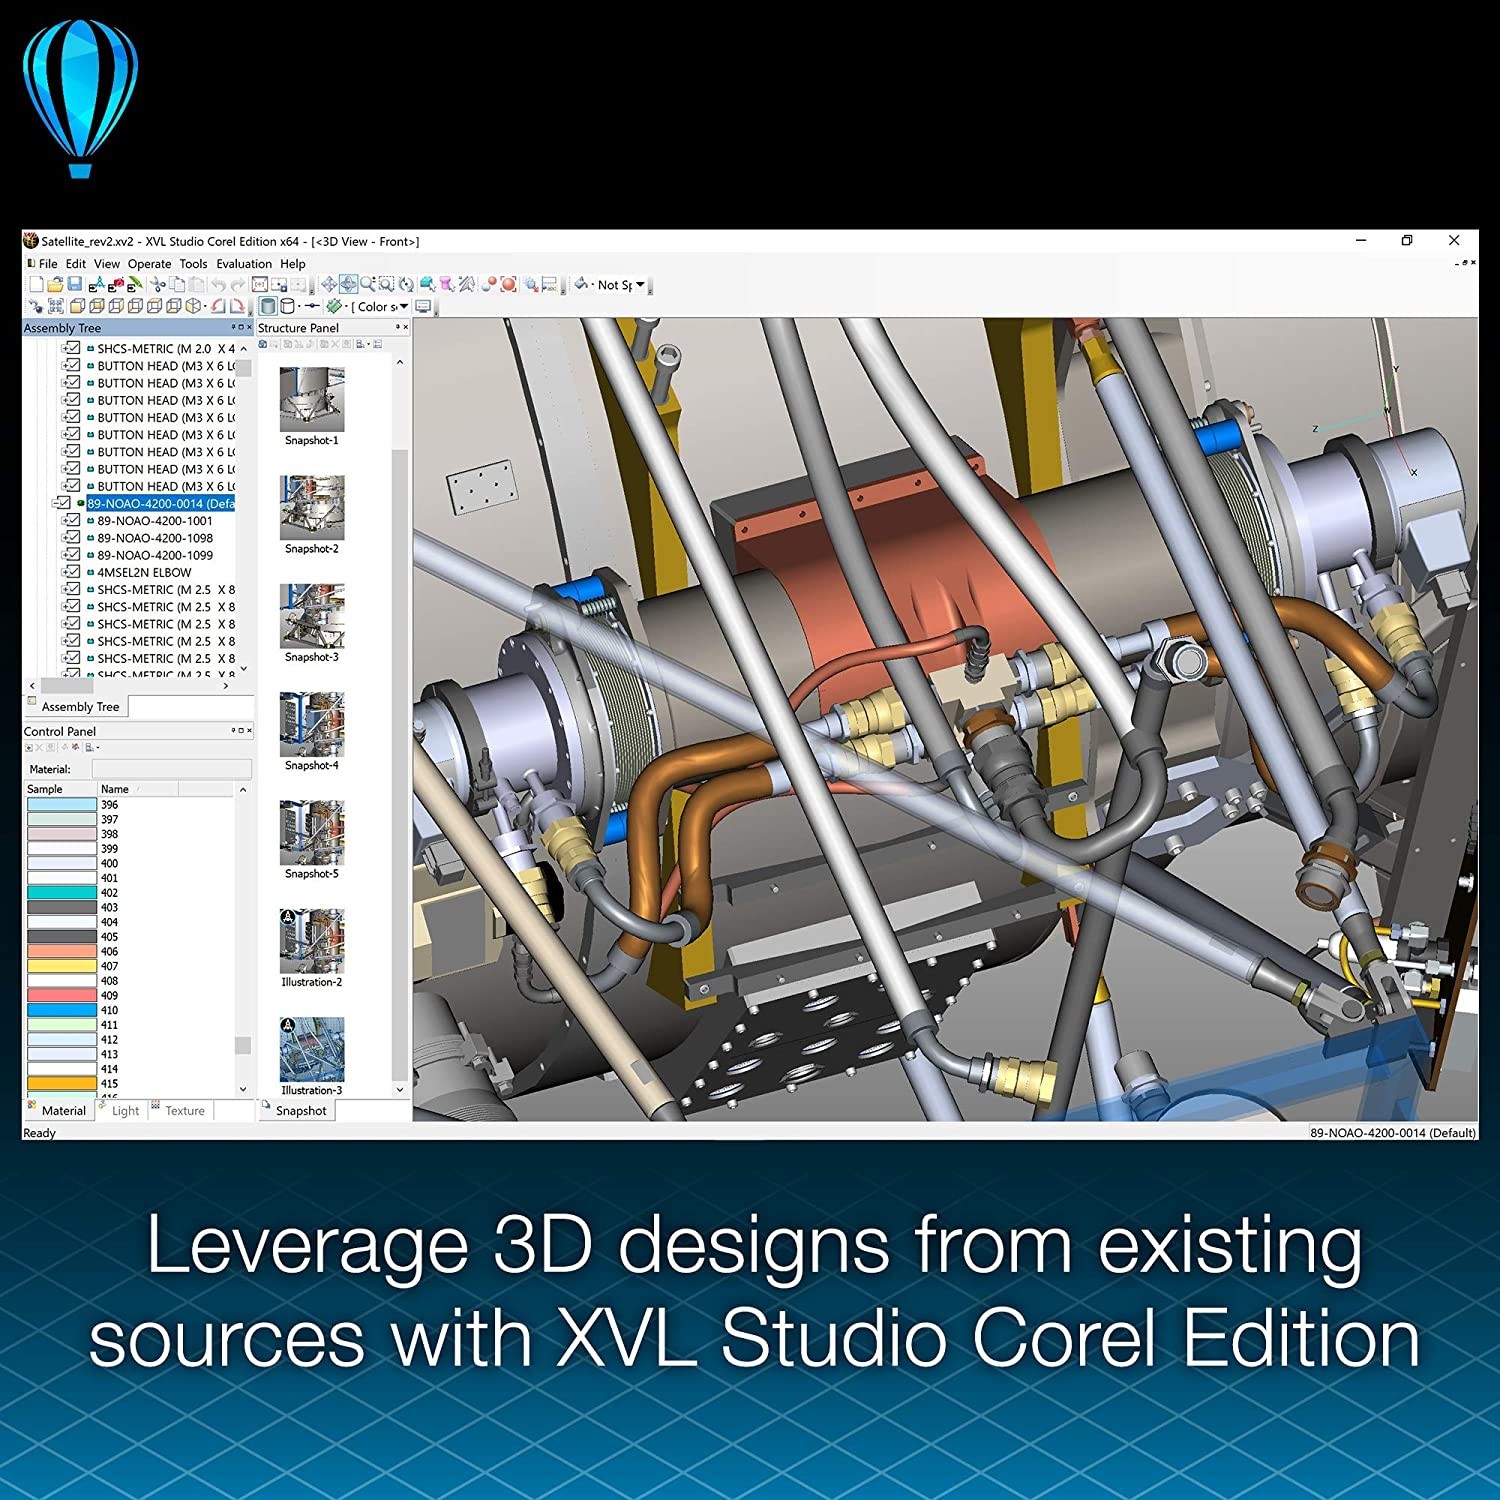The width and height of the screenshot is (1500, 1500).
Task: Activate the Rotate view tool
Action: tap(406, 285)
